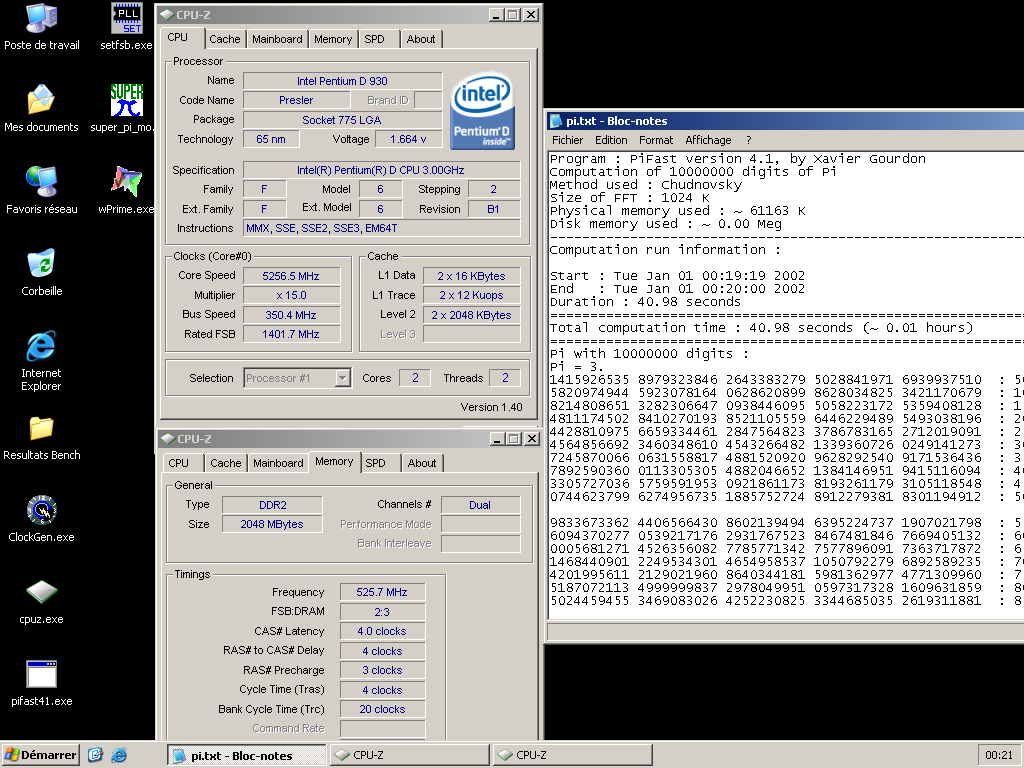Image resolution: width=1024 pixels, height=768 pixels.
Task: Open Cache tab in bottom CPU-Z
Action: pyautogui.click(x=226, y=463)
